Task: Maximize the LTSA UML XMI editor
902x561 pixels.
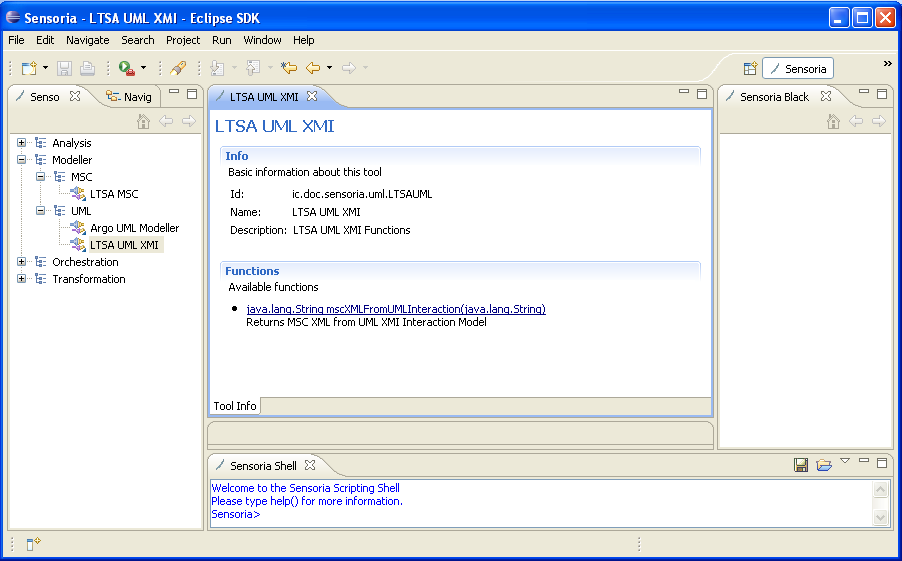Action: pyautogui.click(x=702, y=94)
